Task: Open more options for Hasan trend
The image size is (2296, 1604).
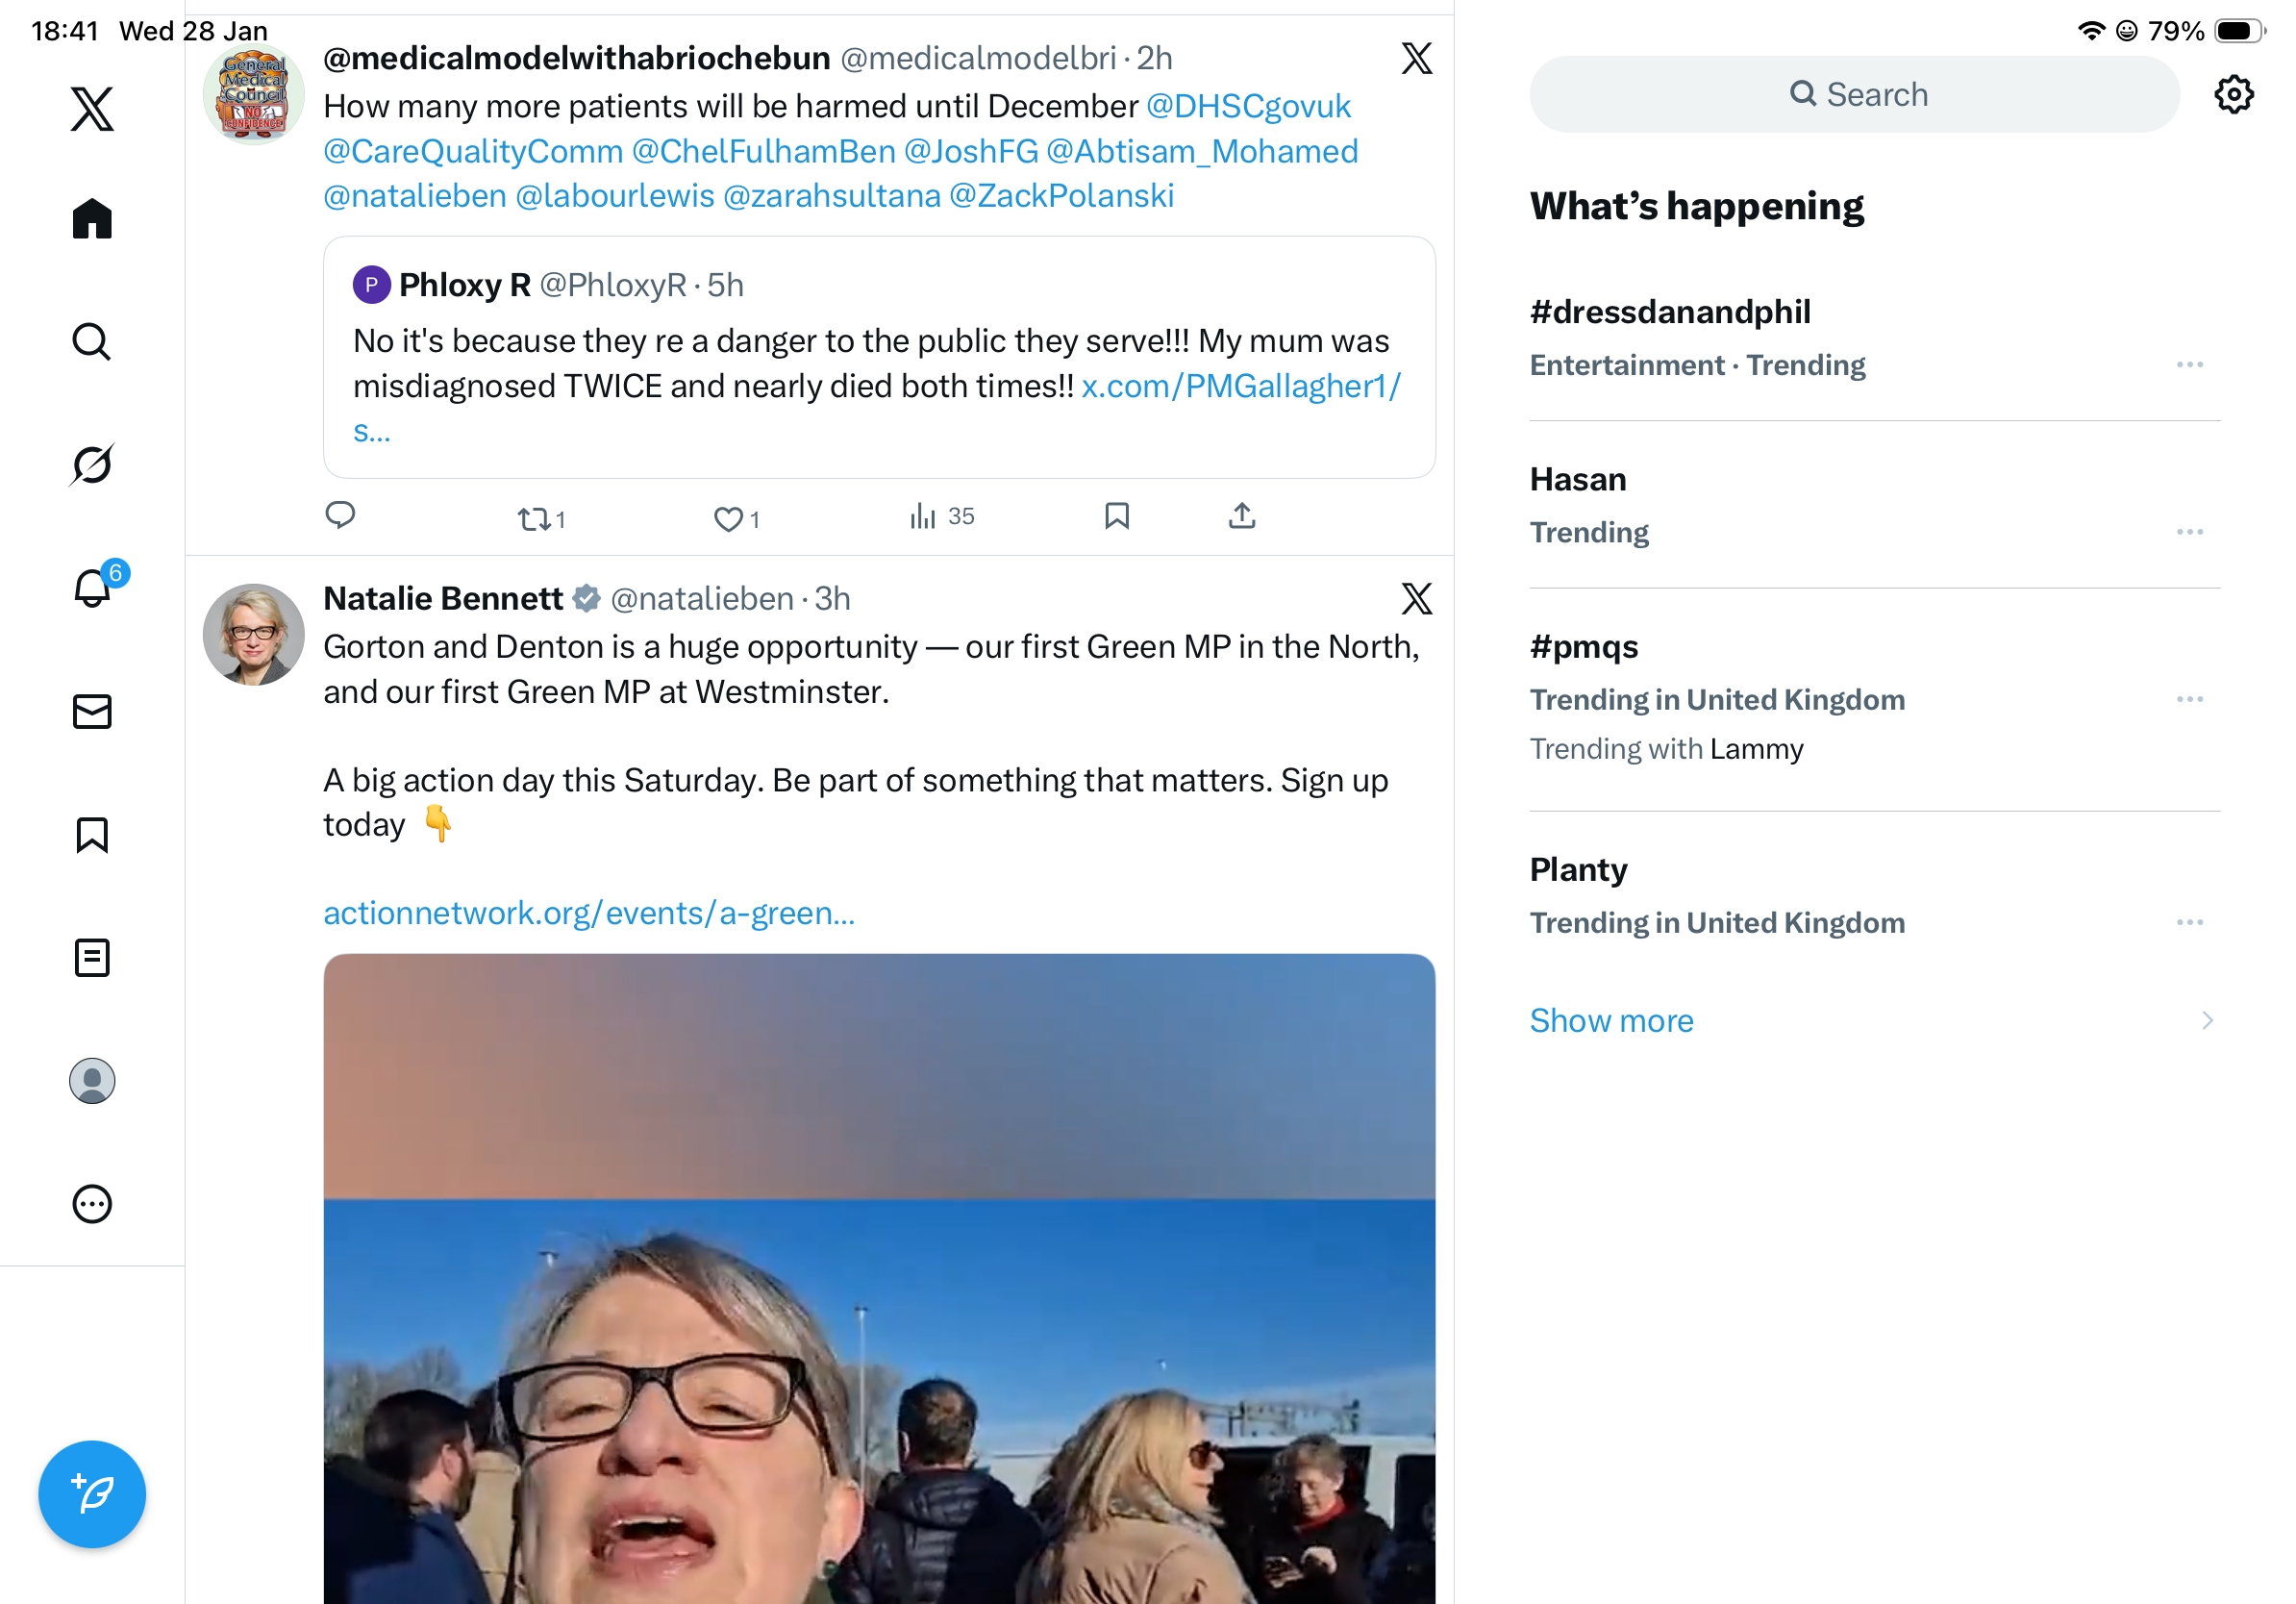Action: tap(2189, 532)
